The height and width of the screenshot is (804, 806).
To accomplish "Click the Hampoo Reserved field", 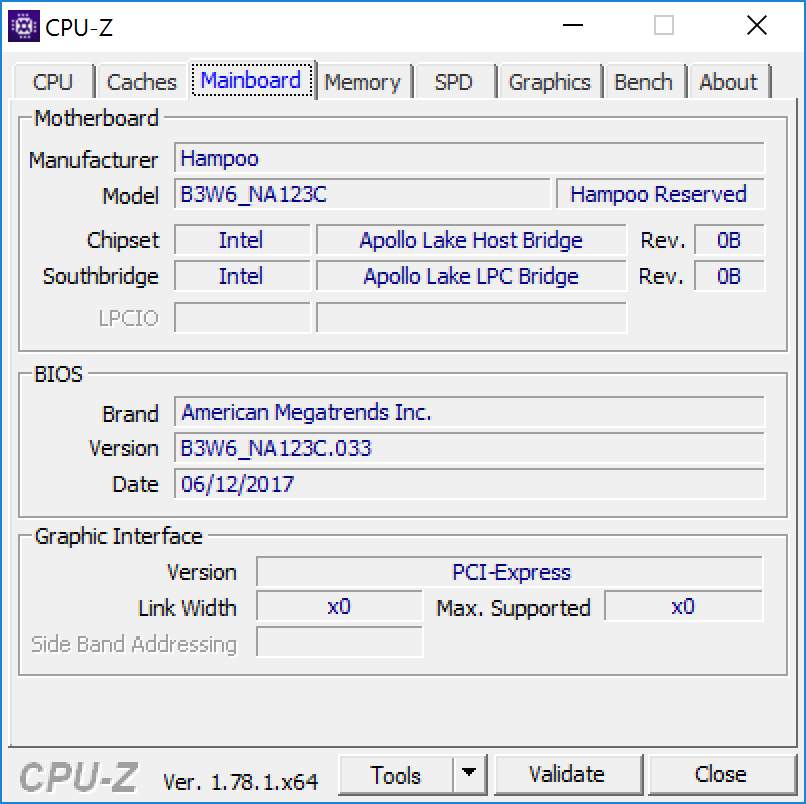I will (x=661, y=194).
